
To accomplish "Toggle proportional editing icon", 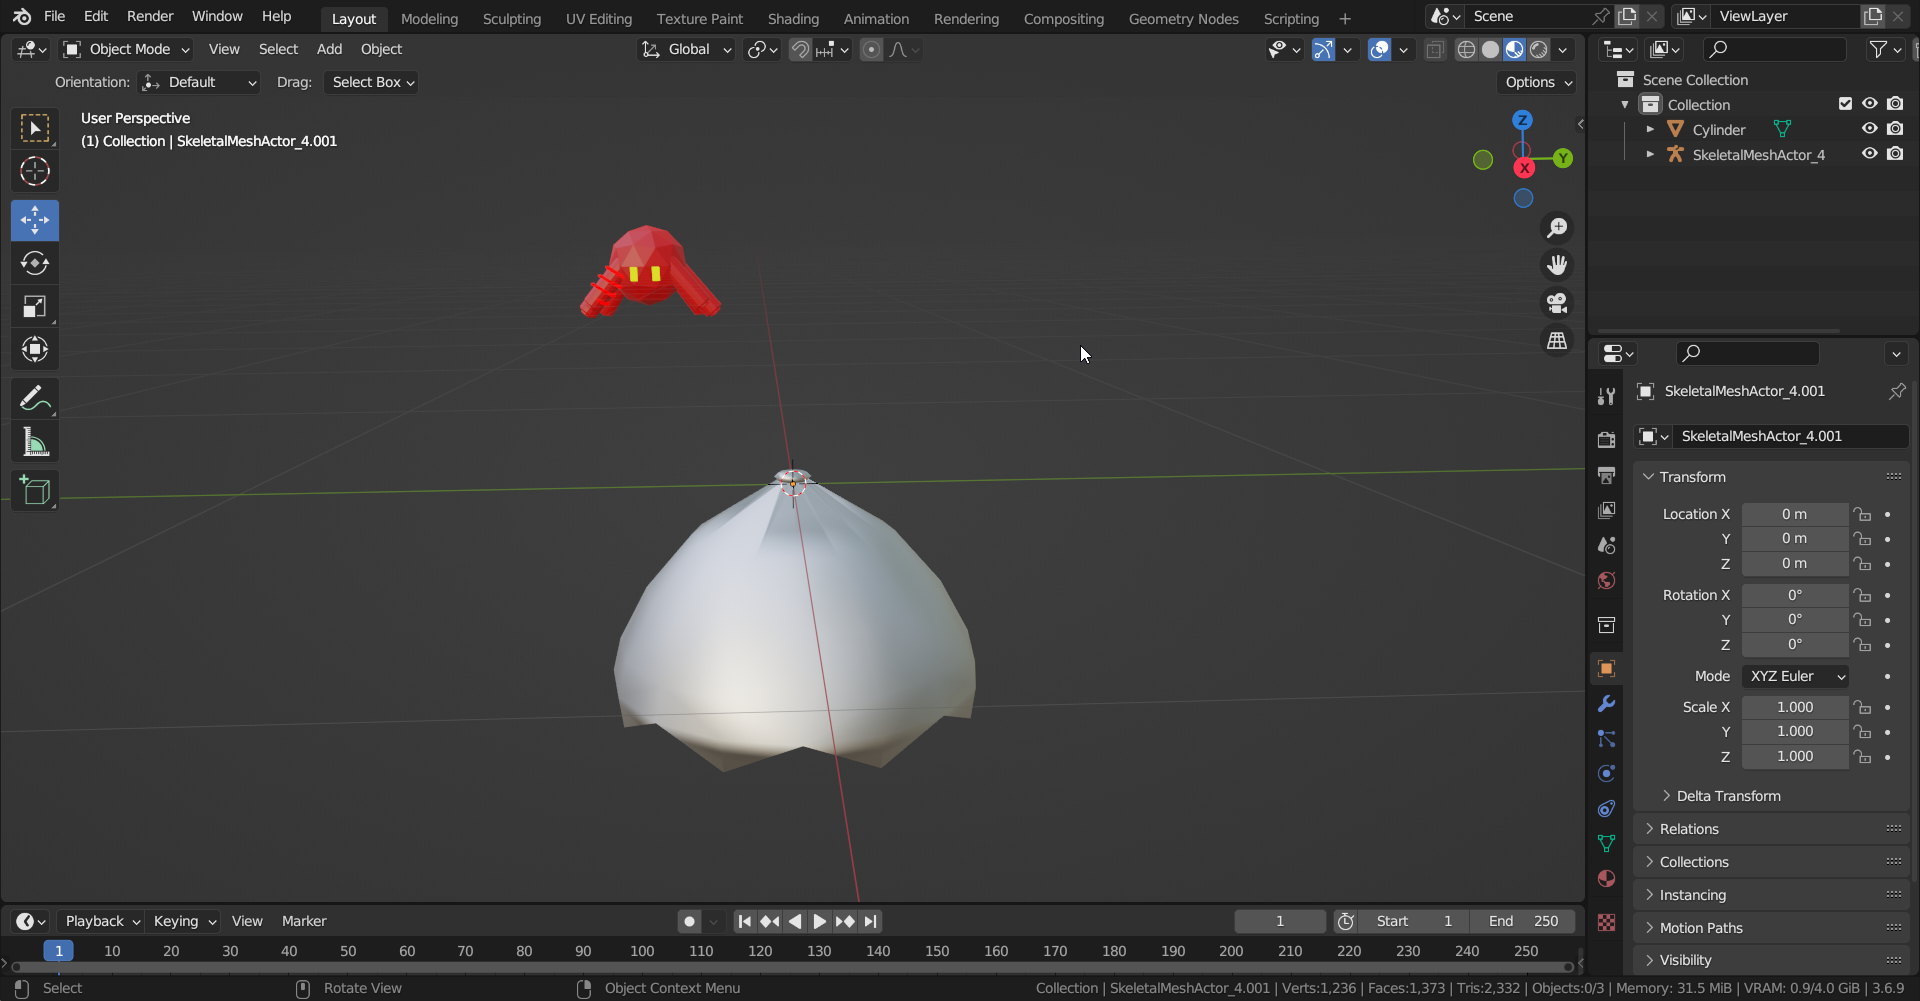I will point(871,50).
